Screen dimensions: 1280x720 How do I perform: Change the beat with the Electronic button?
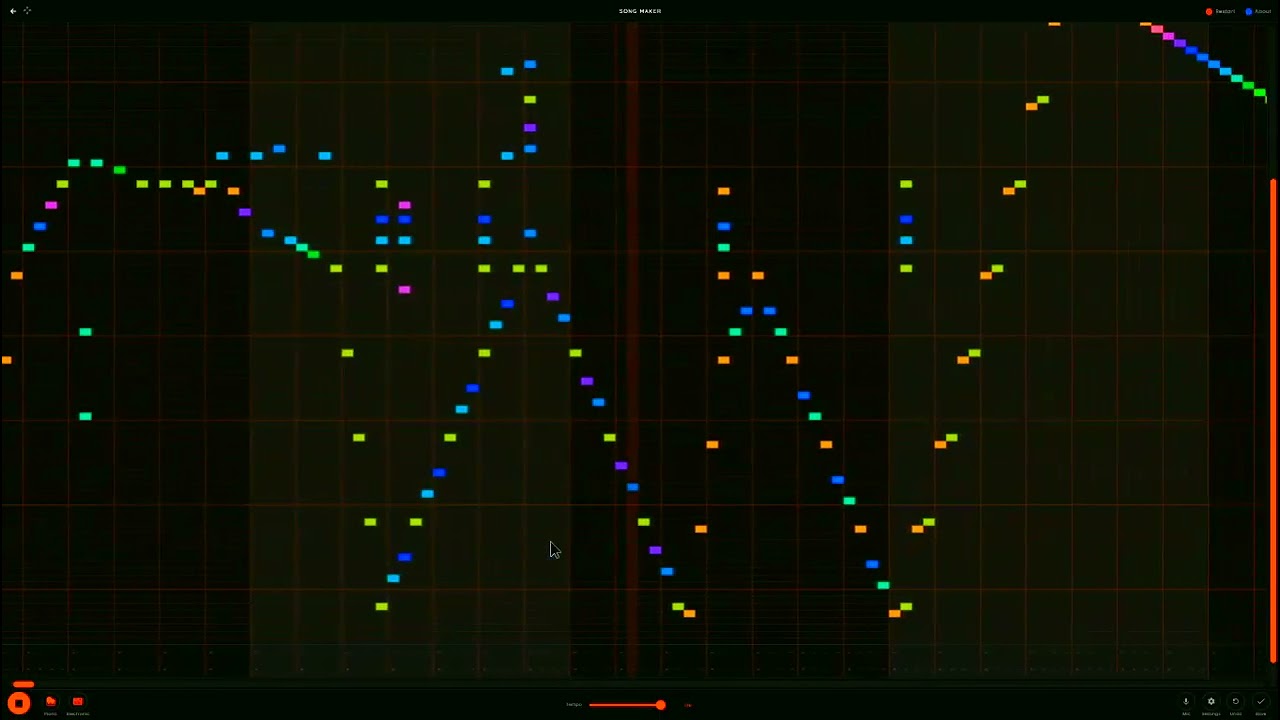(x=77, y=702)
